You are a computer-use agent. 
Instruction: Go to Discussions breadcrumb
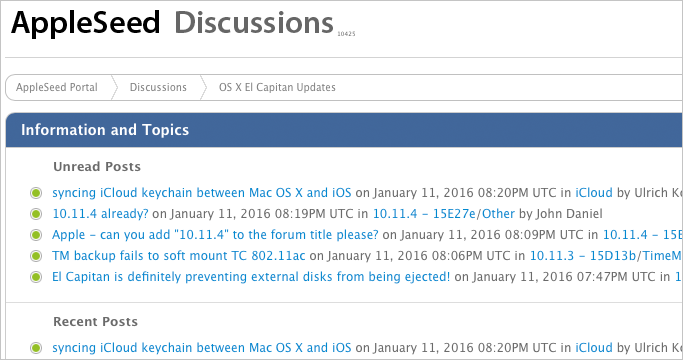(x=158, y=87)
